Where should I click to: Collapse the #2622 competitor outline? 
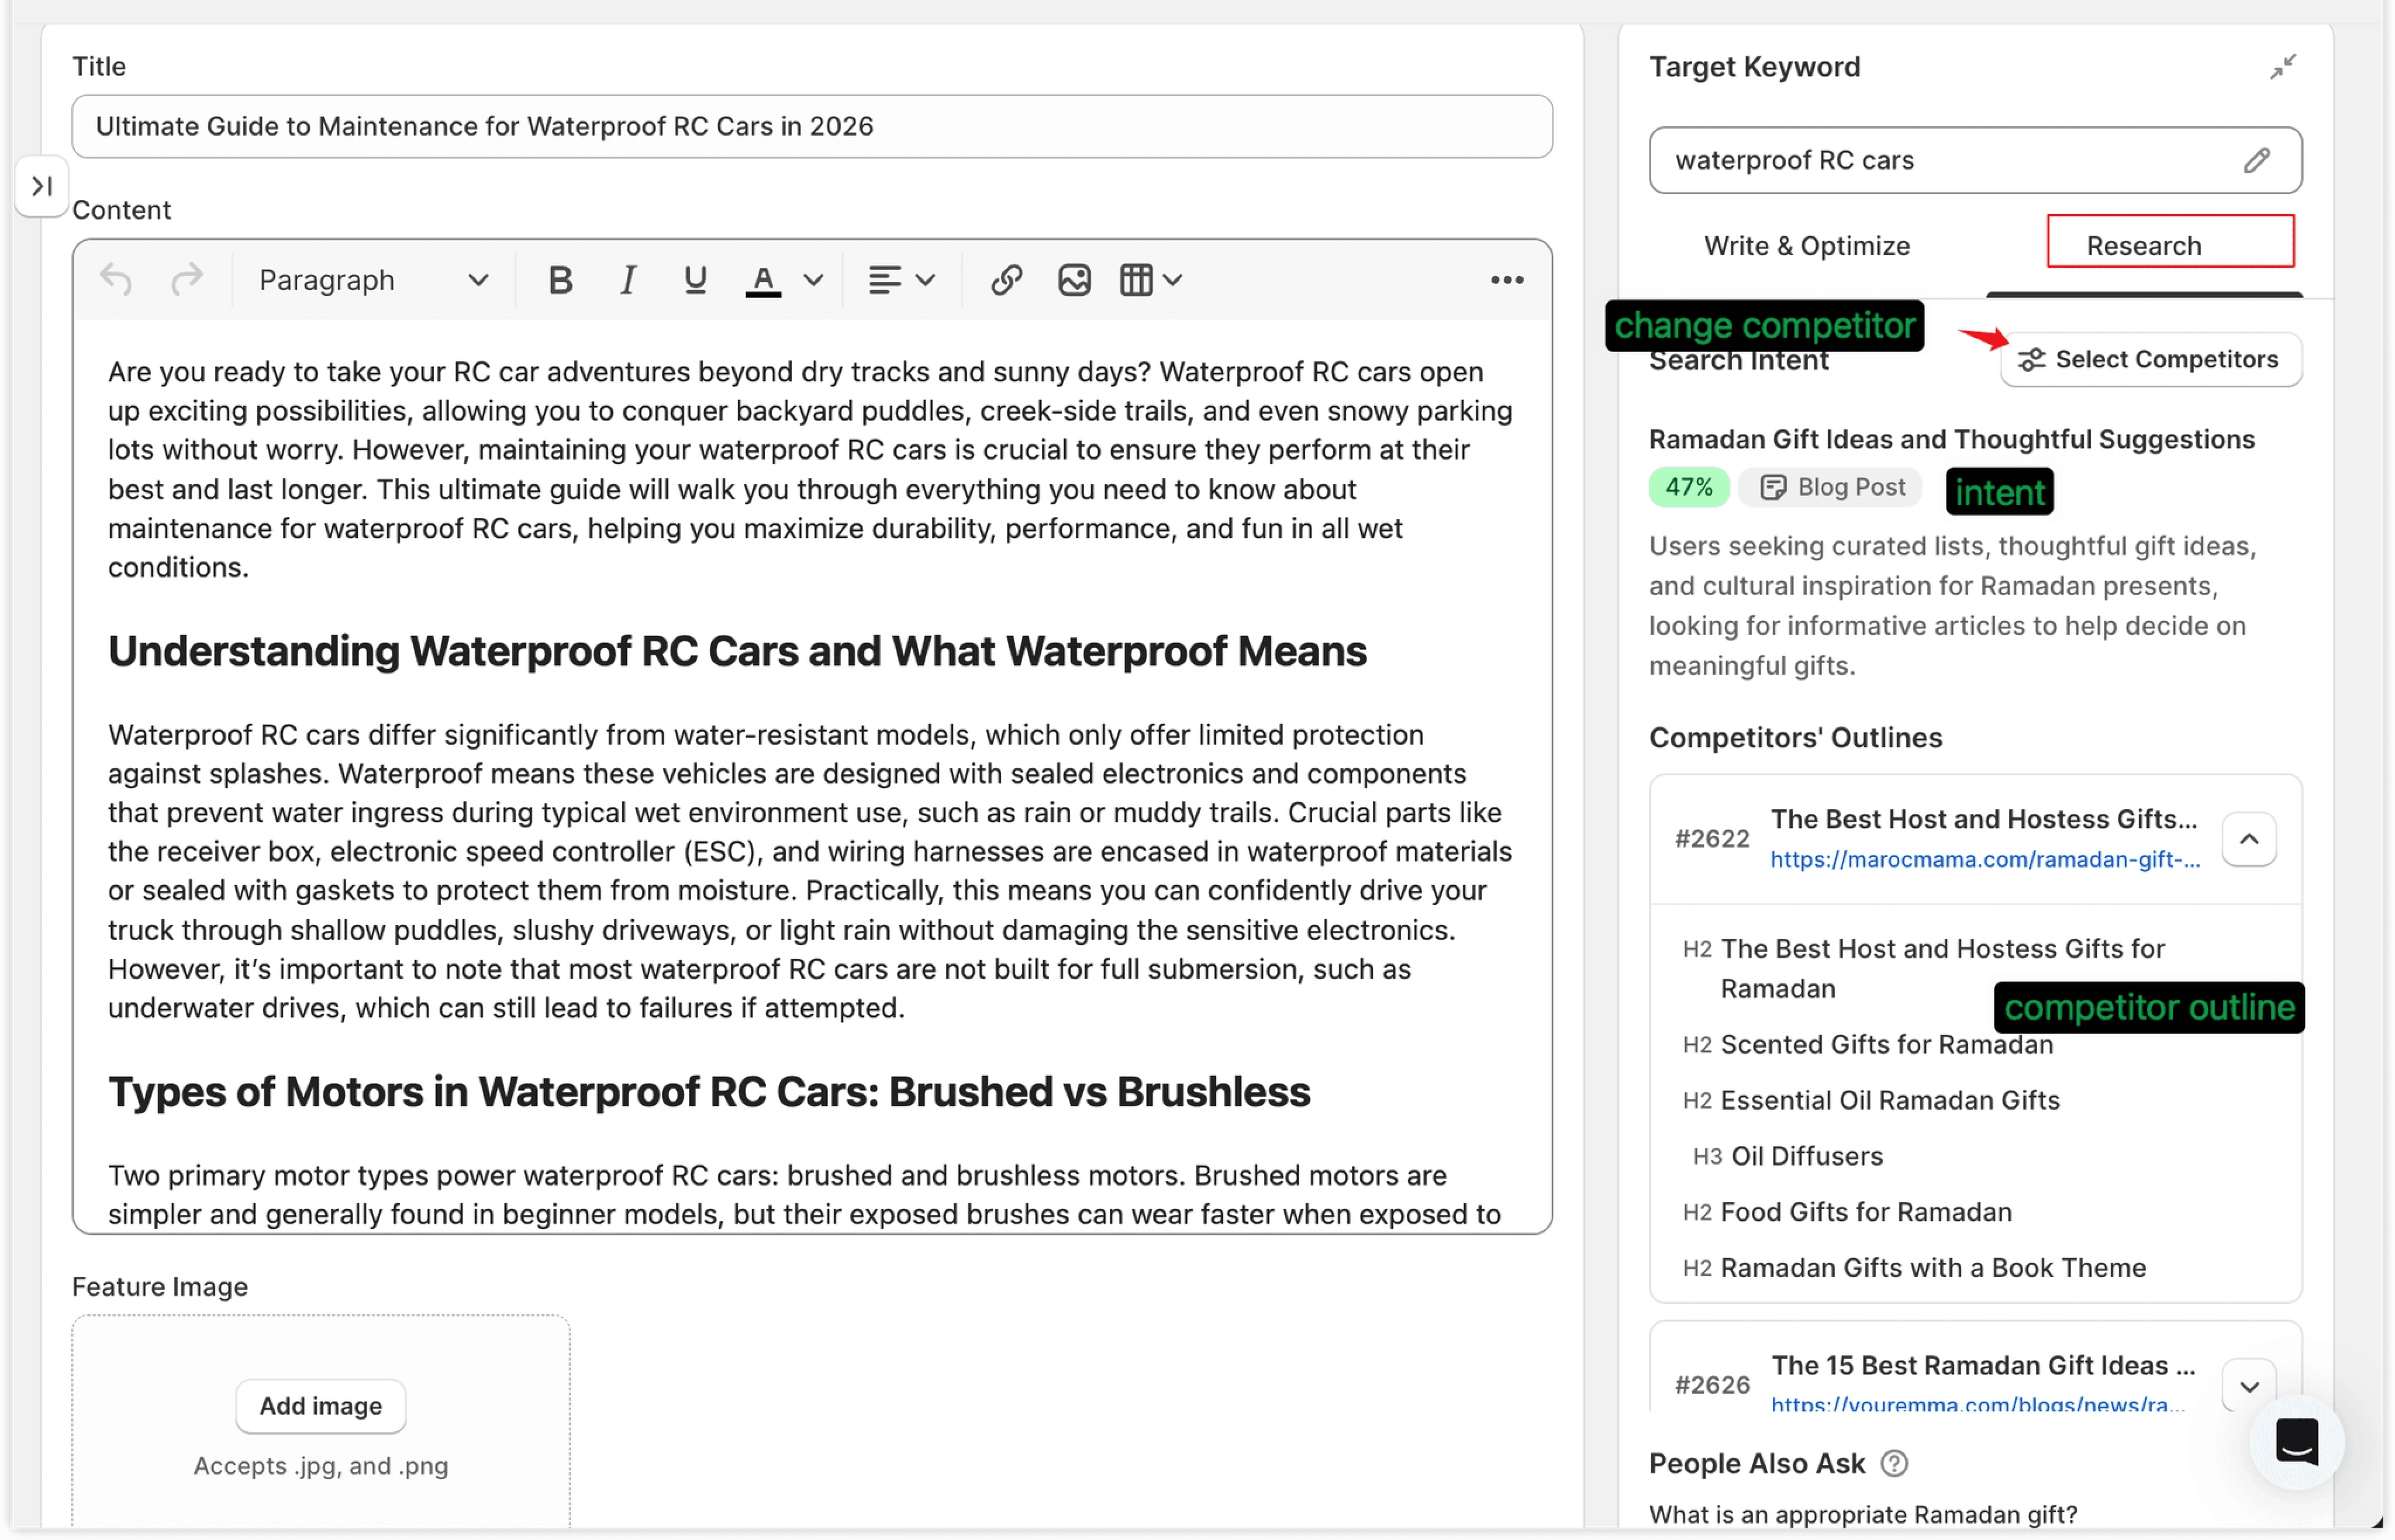click(2249, 839)
